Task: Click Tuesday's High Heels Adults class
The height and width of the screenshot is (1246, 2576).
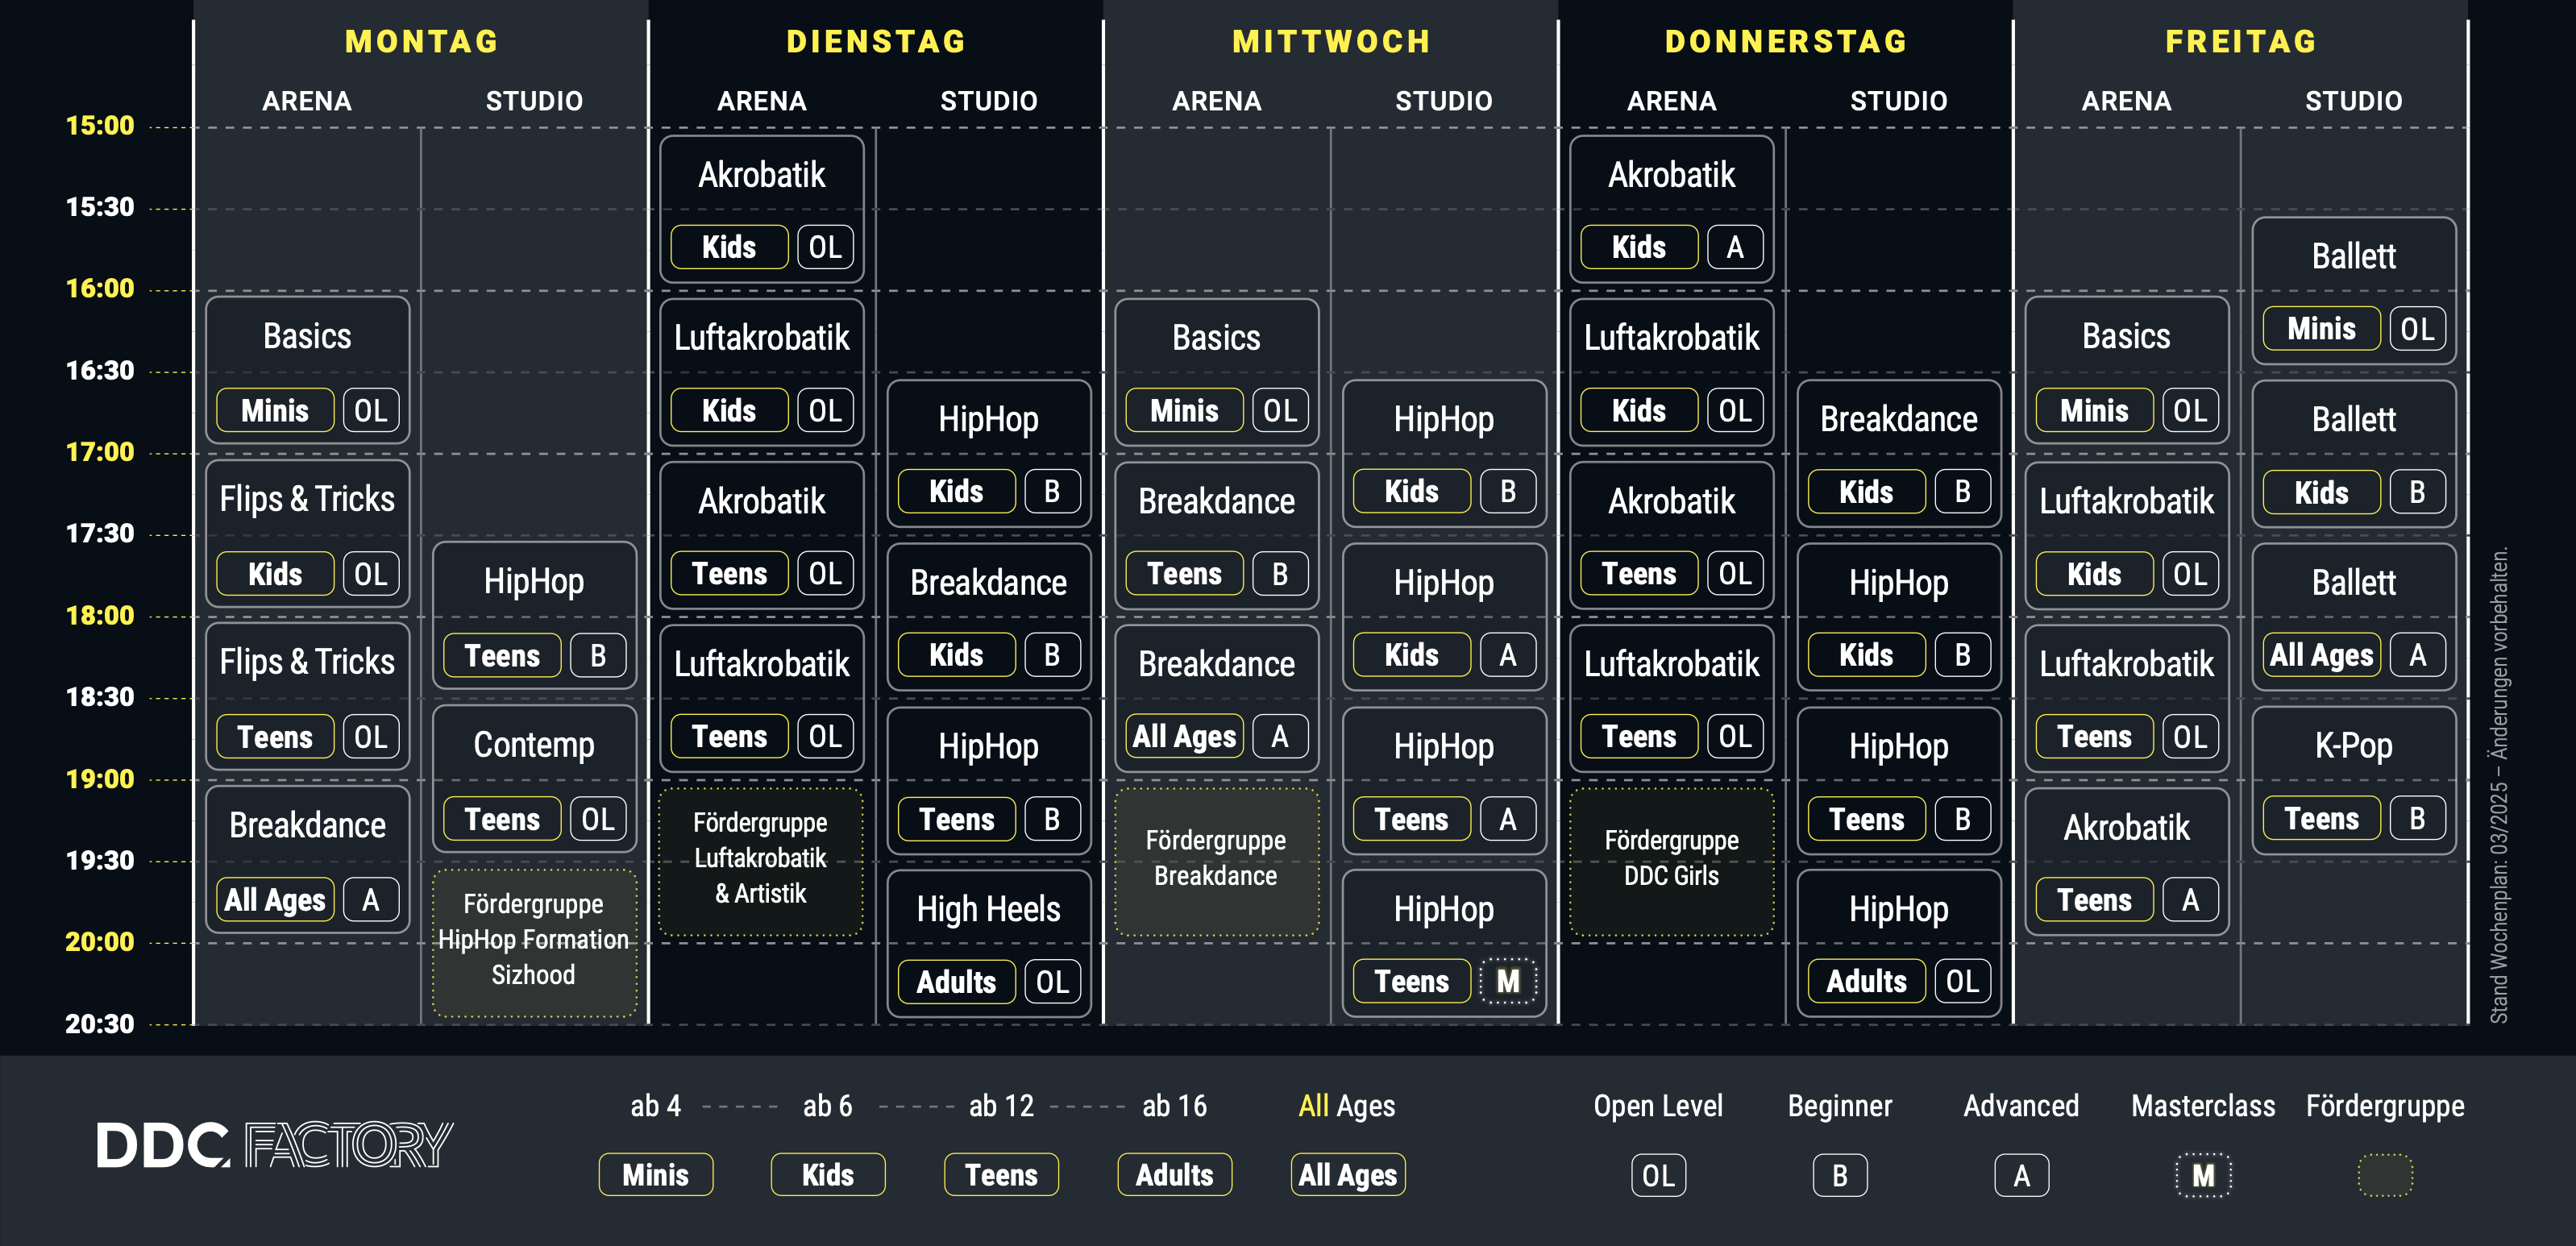Action: pyautogui.click(x=989, y=943)
